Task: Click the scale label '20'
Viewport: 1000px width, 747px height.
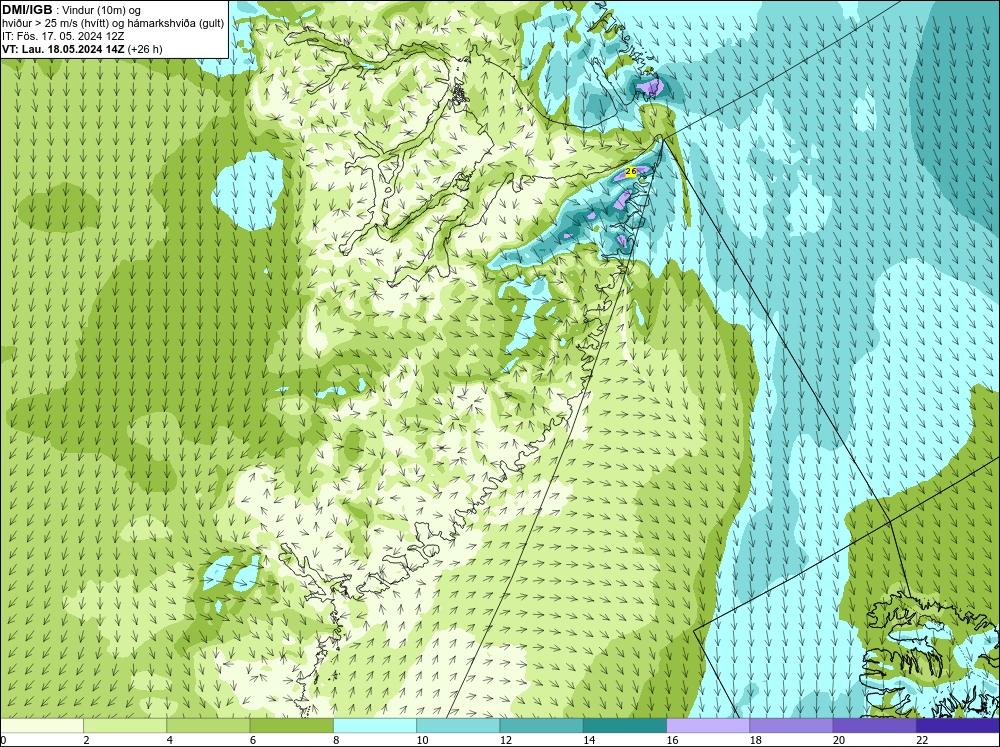Action: 839,740
